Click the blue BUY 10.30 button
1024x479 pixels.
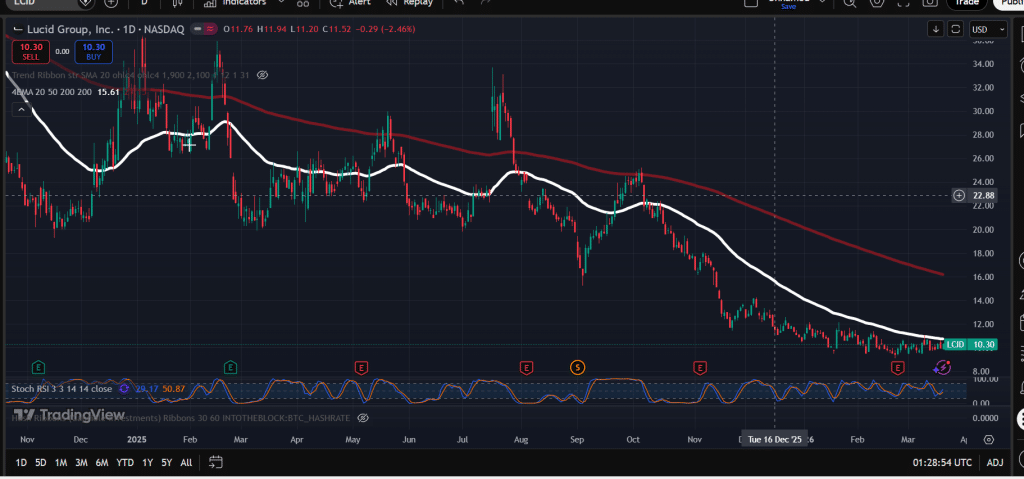point(94,50)
